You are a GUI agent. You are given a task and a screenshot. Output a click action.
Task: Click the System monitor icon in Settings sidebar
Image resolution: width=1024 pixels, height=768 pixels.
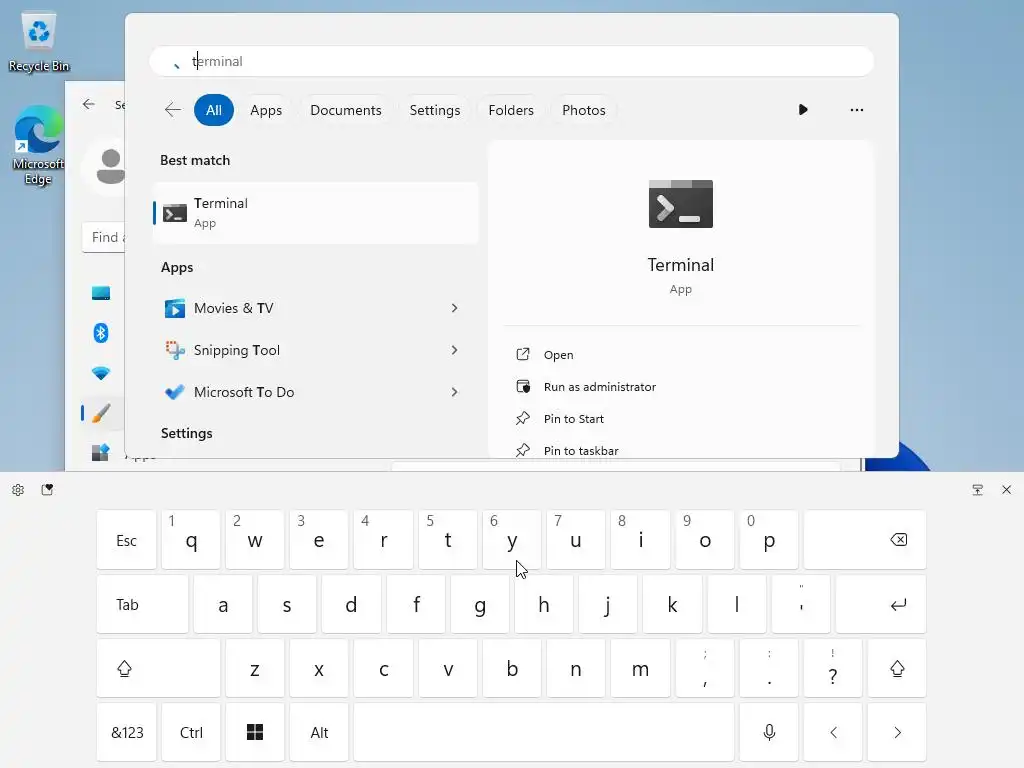(101, 293)
